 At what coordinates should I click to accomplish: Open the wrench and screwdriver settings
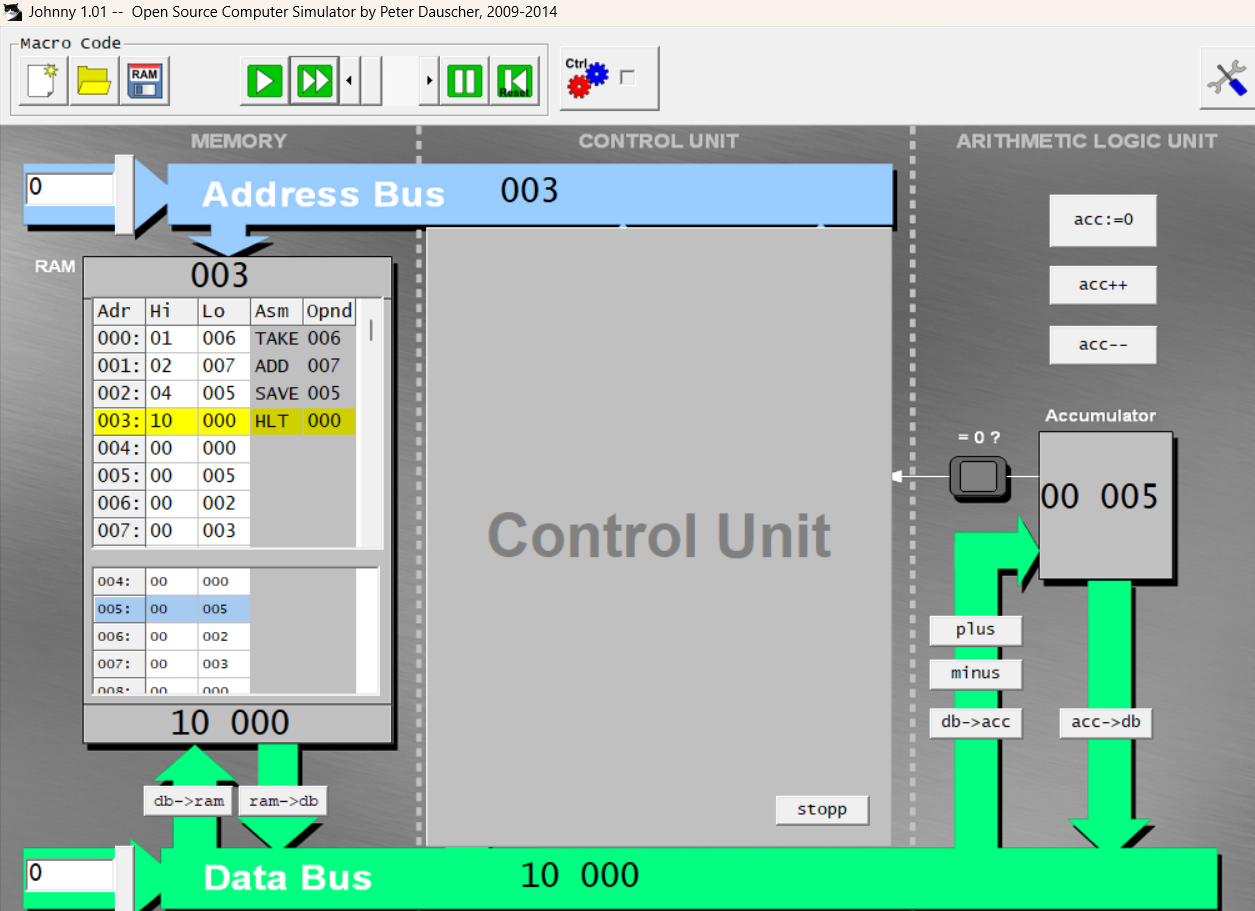[1227, 78]
